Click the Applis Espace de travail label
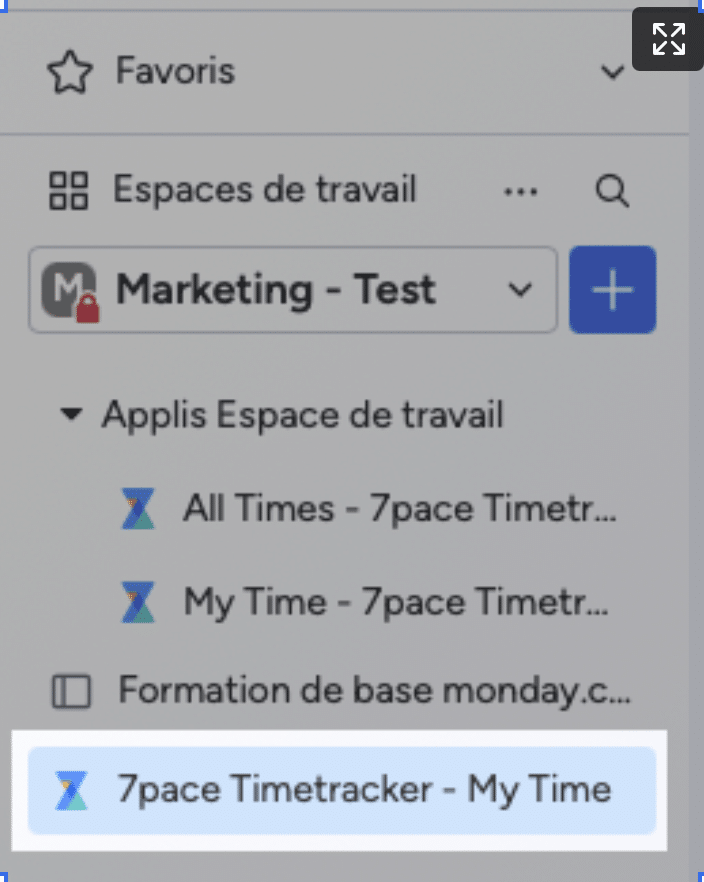This screenshot has width=704, height=882. tap(303, 416)
